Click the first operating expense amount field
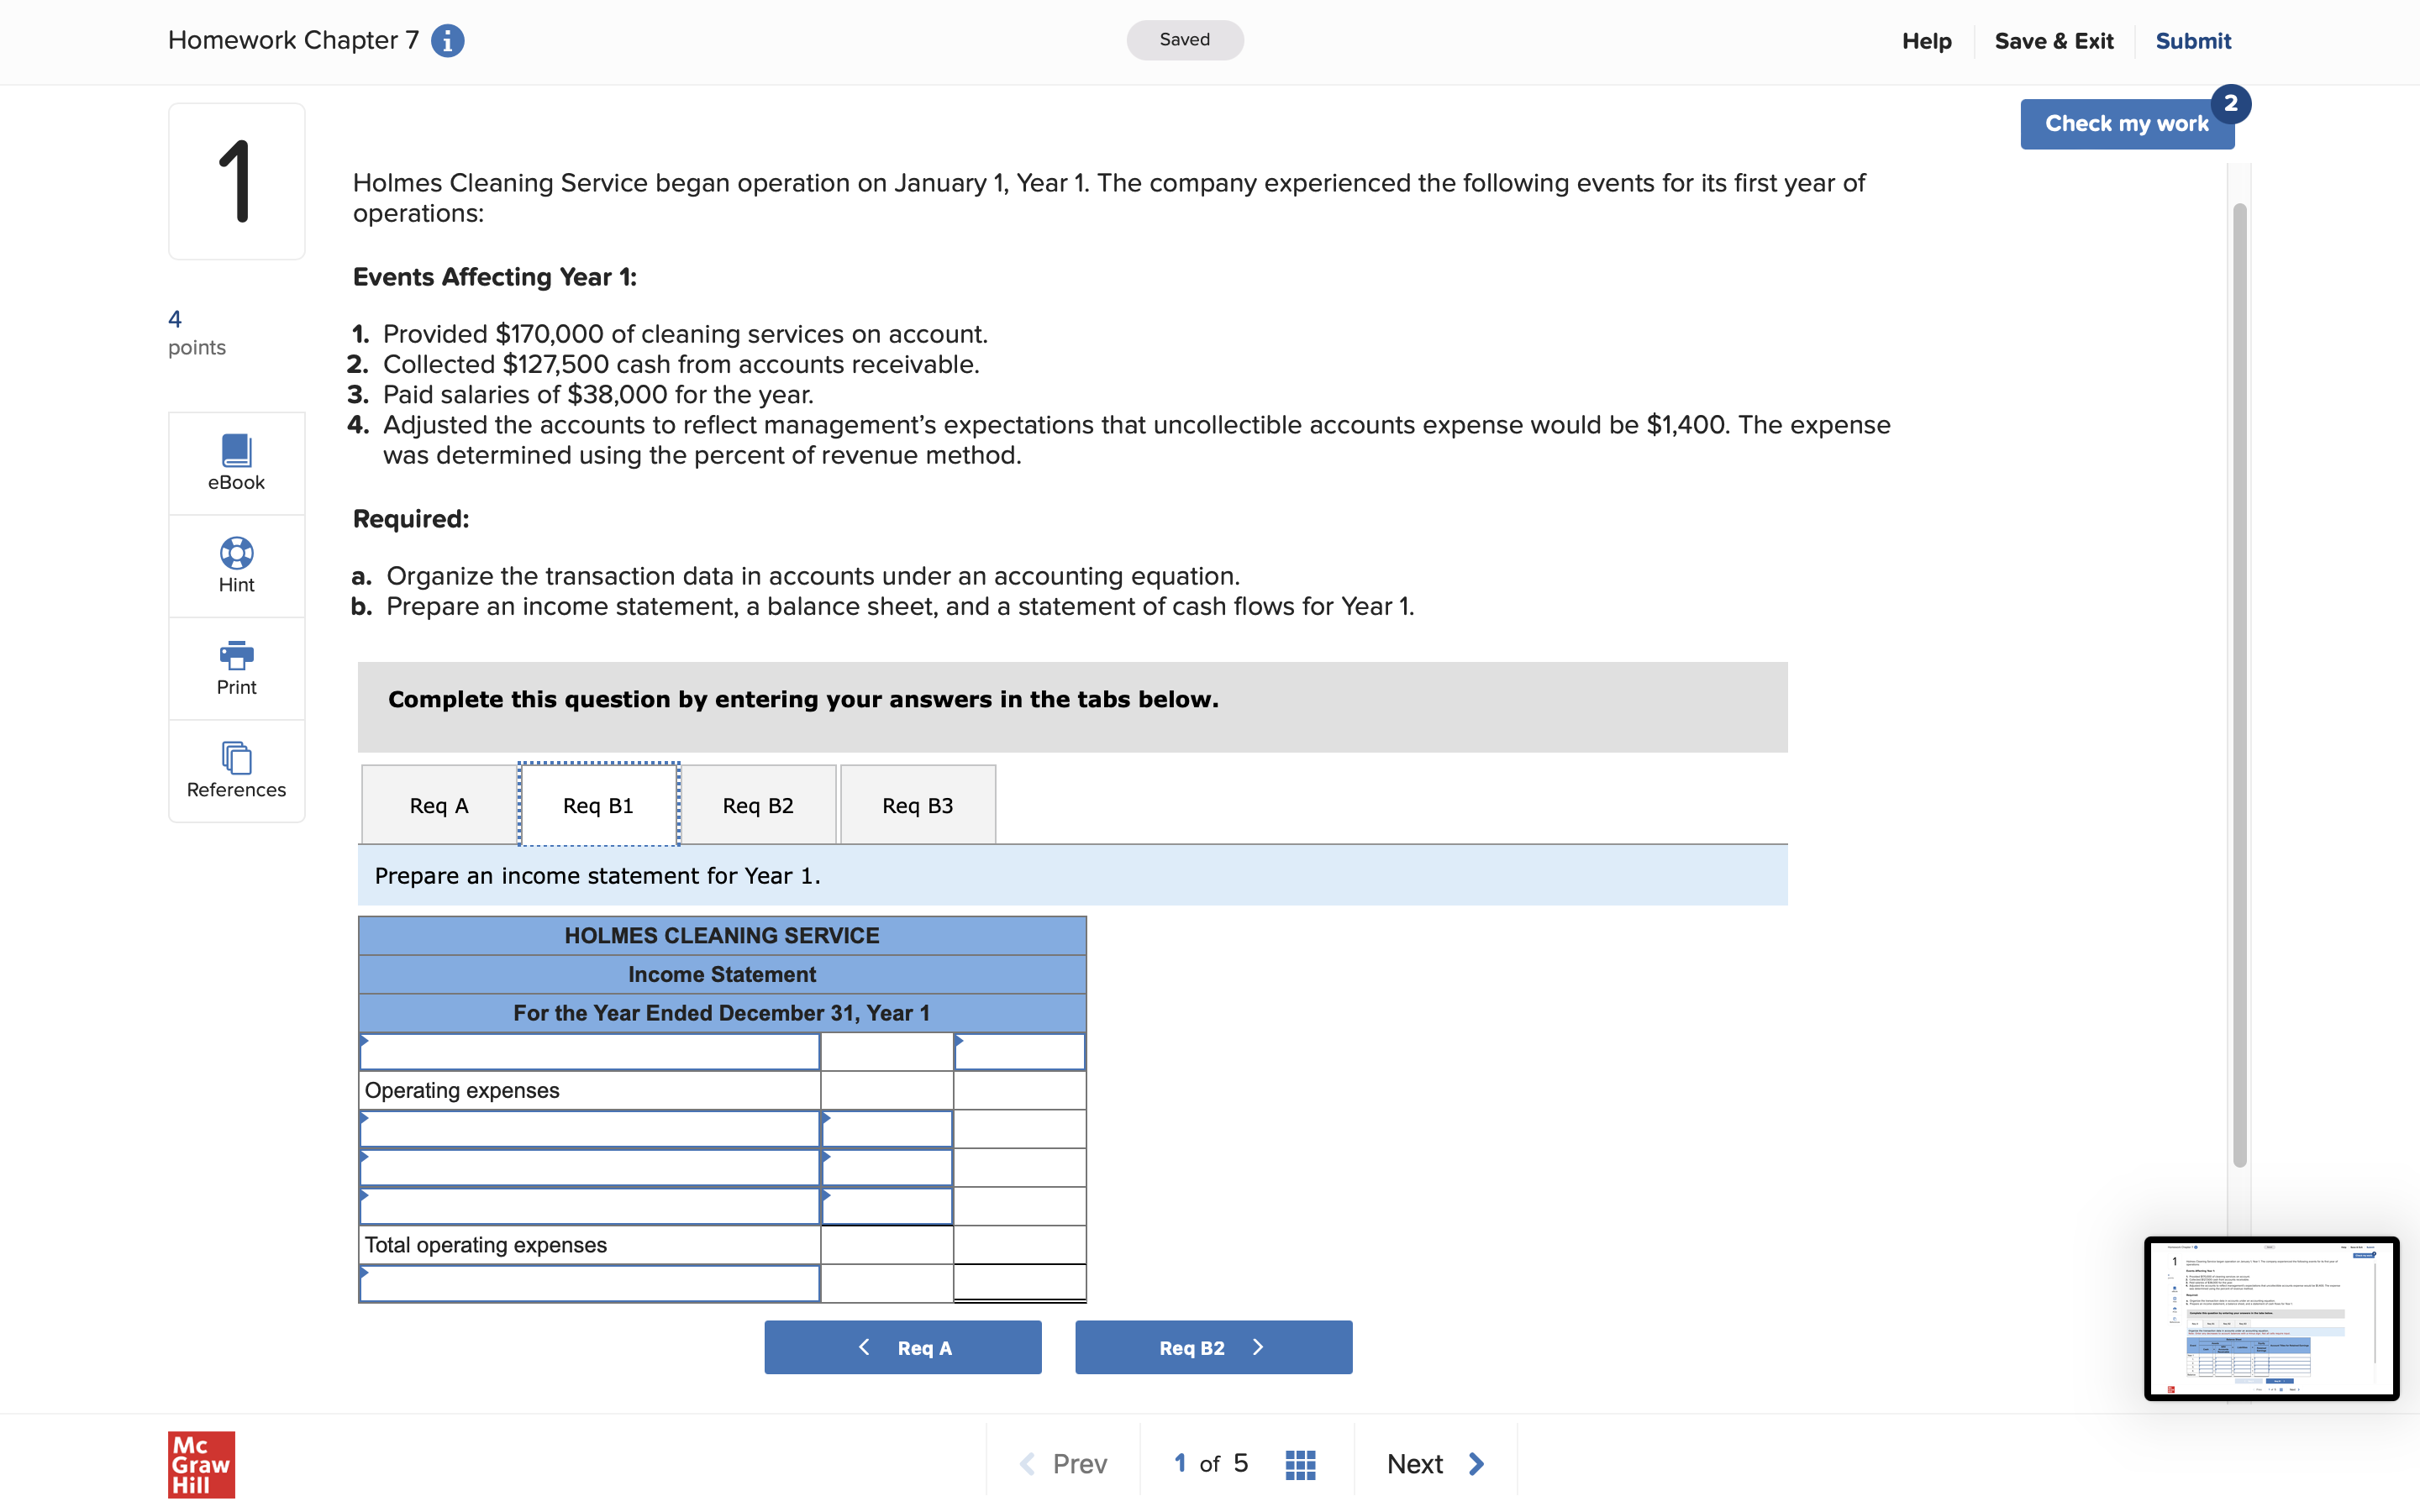Image resolution: width=2420 pixels, height=1512 pixels. [887, 1129]
